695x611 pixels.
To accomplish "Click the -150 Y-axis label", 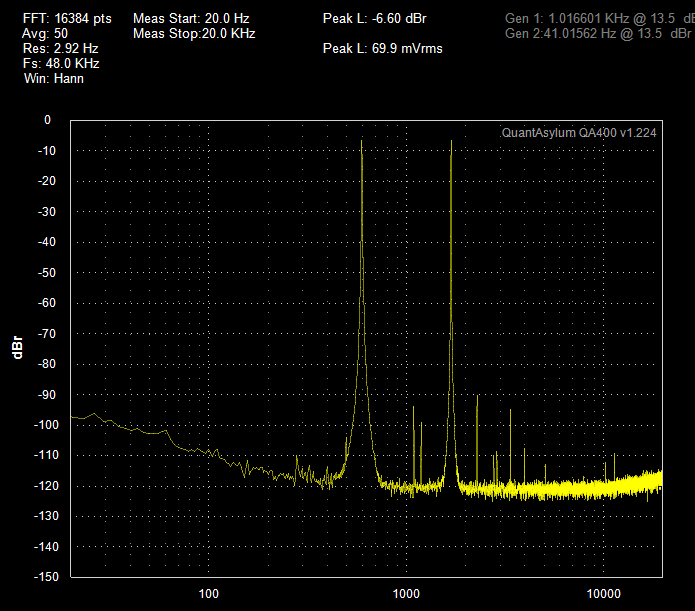I will [46, 577].
